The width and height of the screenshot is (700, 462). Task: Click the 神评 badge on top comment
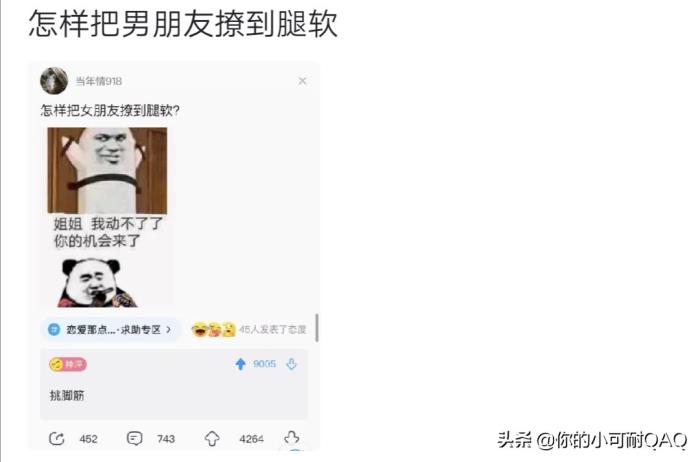click(x=68, y=364)
